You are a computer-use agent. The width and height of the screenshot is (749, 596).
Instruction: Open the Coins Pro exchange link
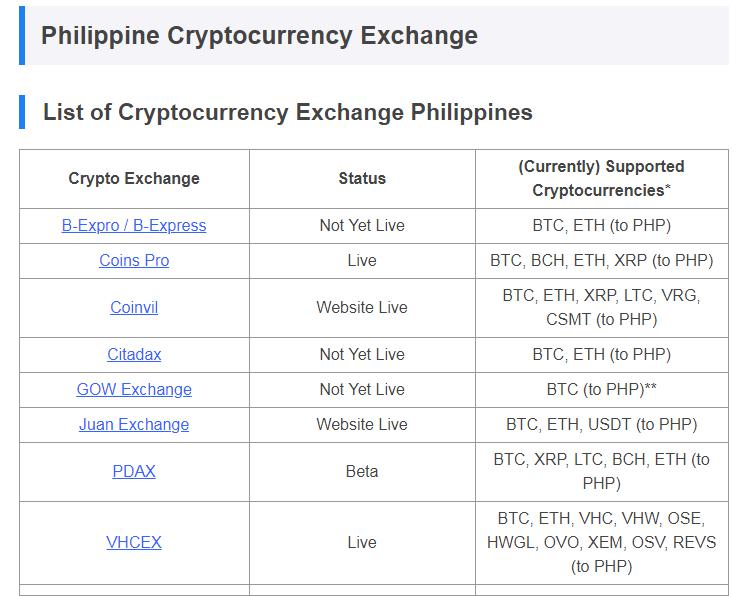pos(134,260)
